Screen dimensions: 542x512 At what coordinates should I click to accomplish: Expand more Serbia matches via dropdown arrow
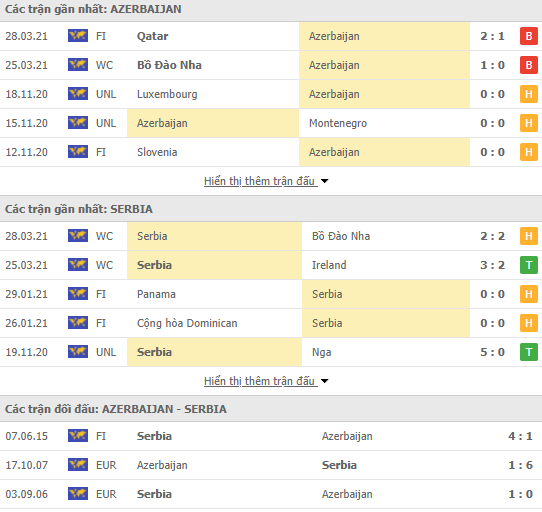tap(324, 381)
